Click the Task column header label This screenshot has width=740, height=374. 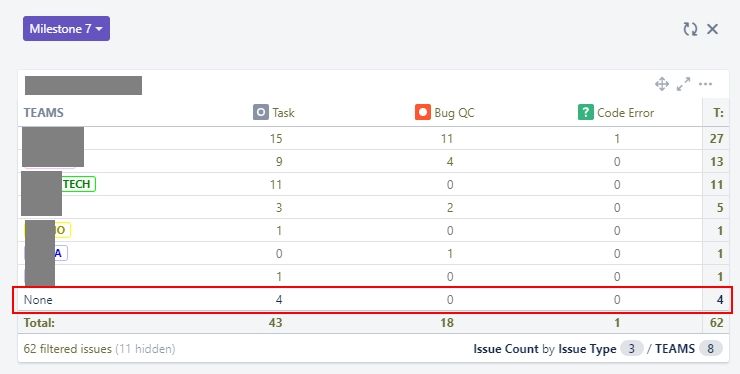[x=283, y=113]
